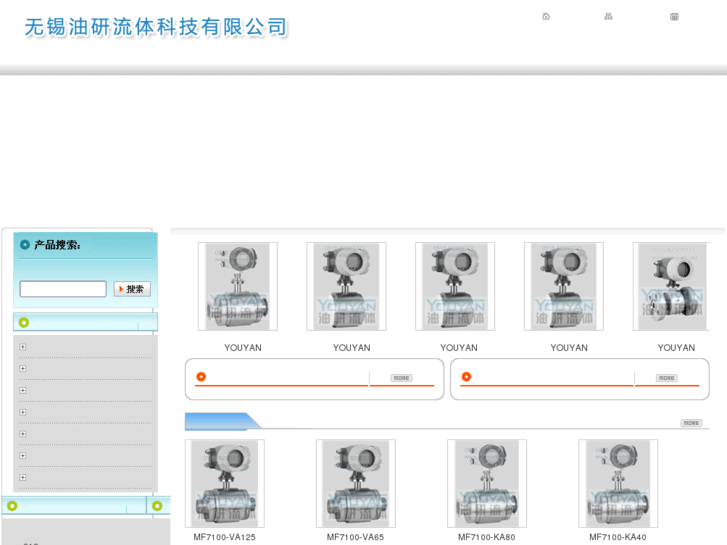Expand the seventh sidebar category plus

pyautogui.click(x=23, y=478)
